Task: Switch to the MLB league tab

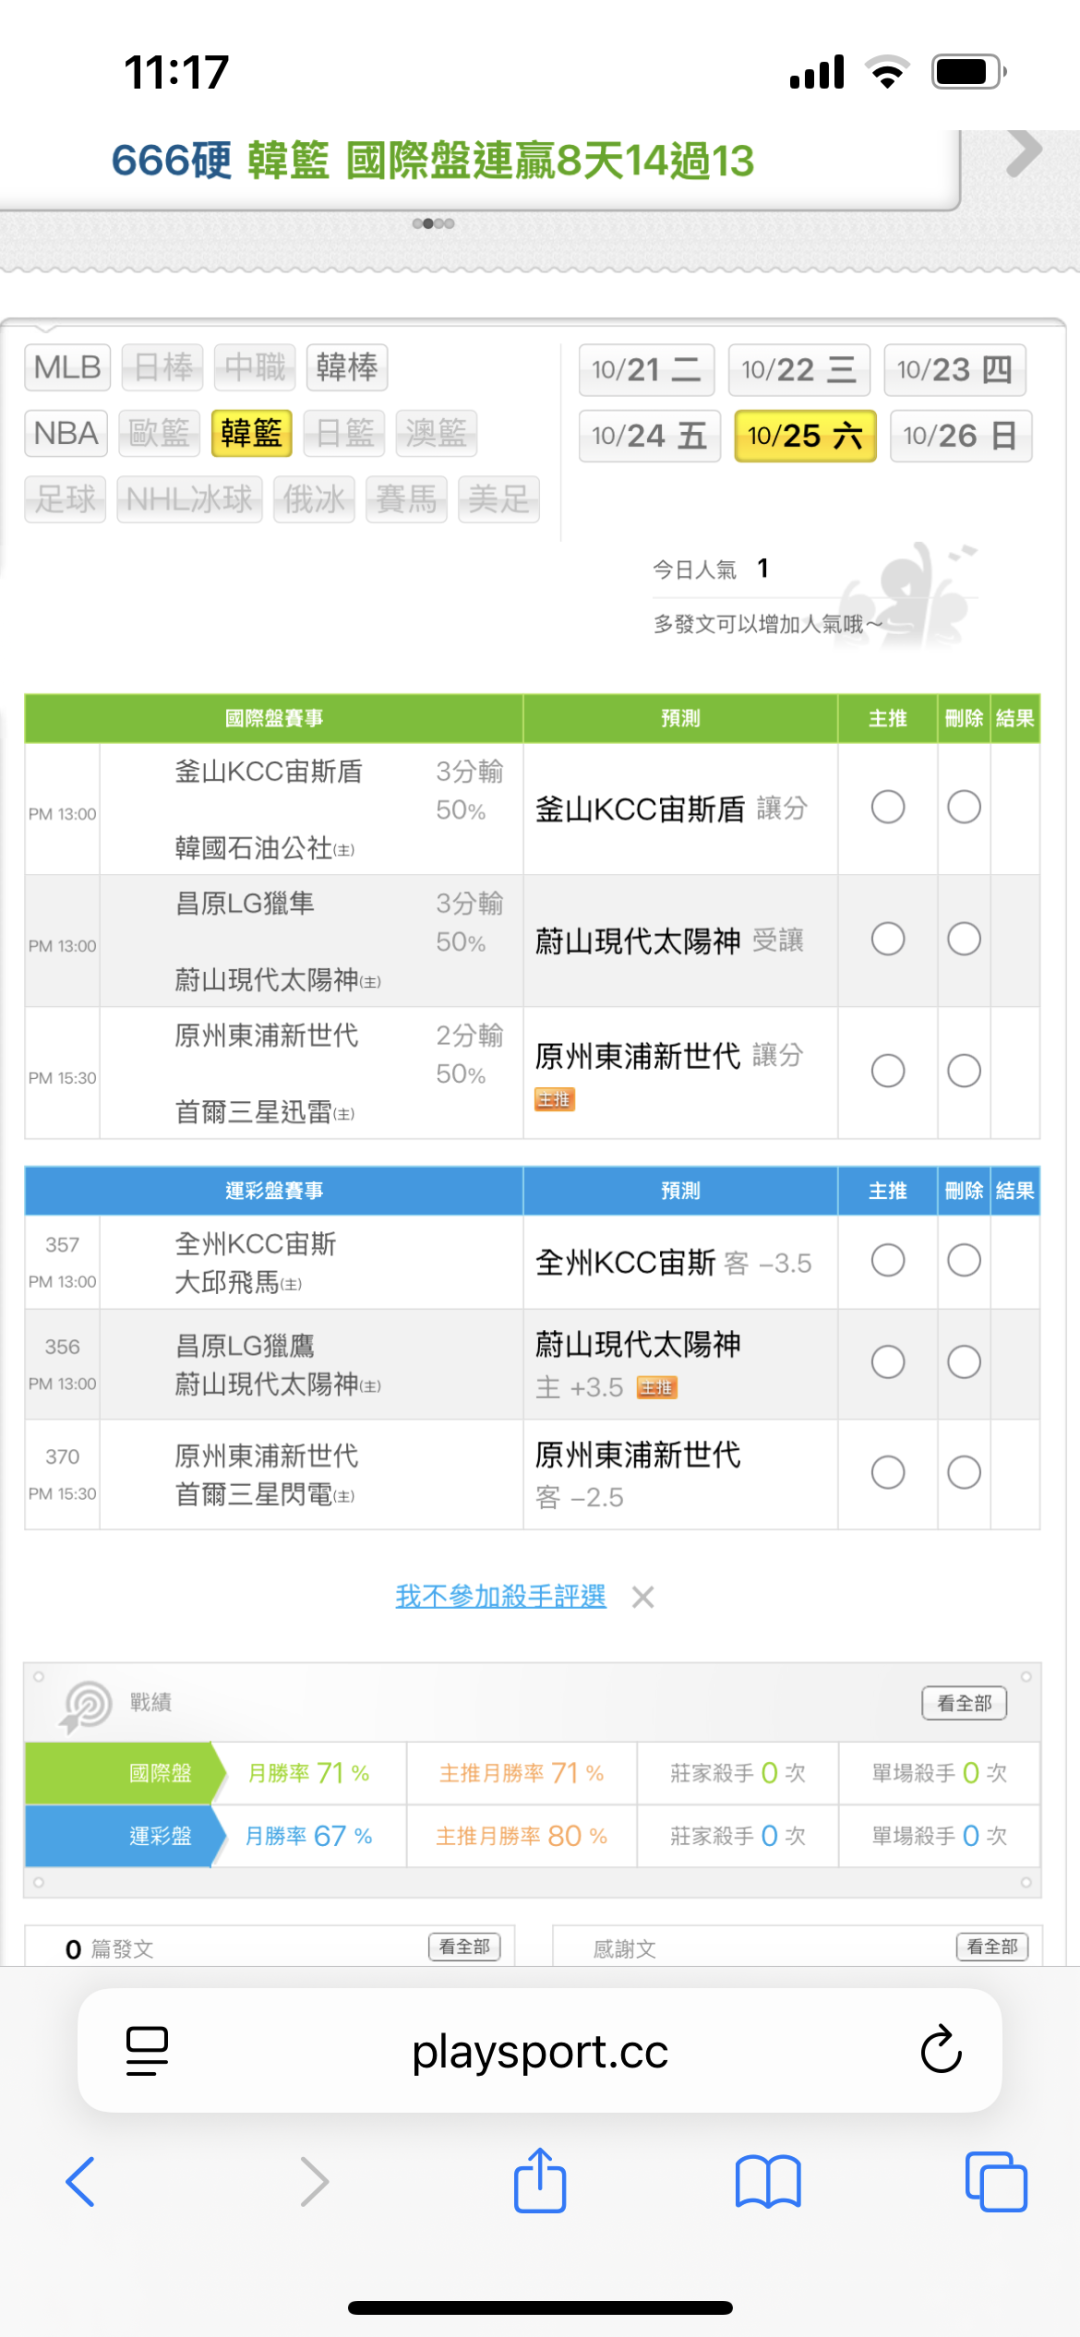Action: (x=67, y=367)
